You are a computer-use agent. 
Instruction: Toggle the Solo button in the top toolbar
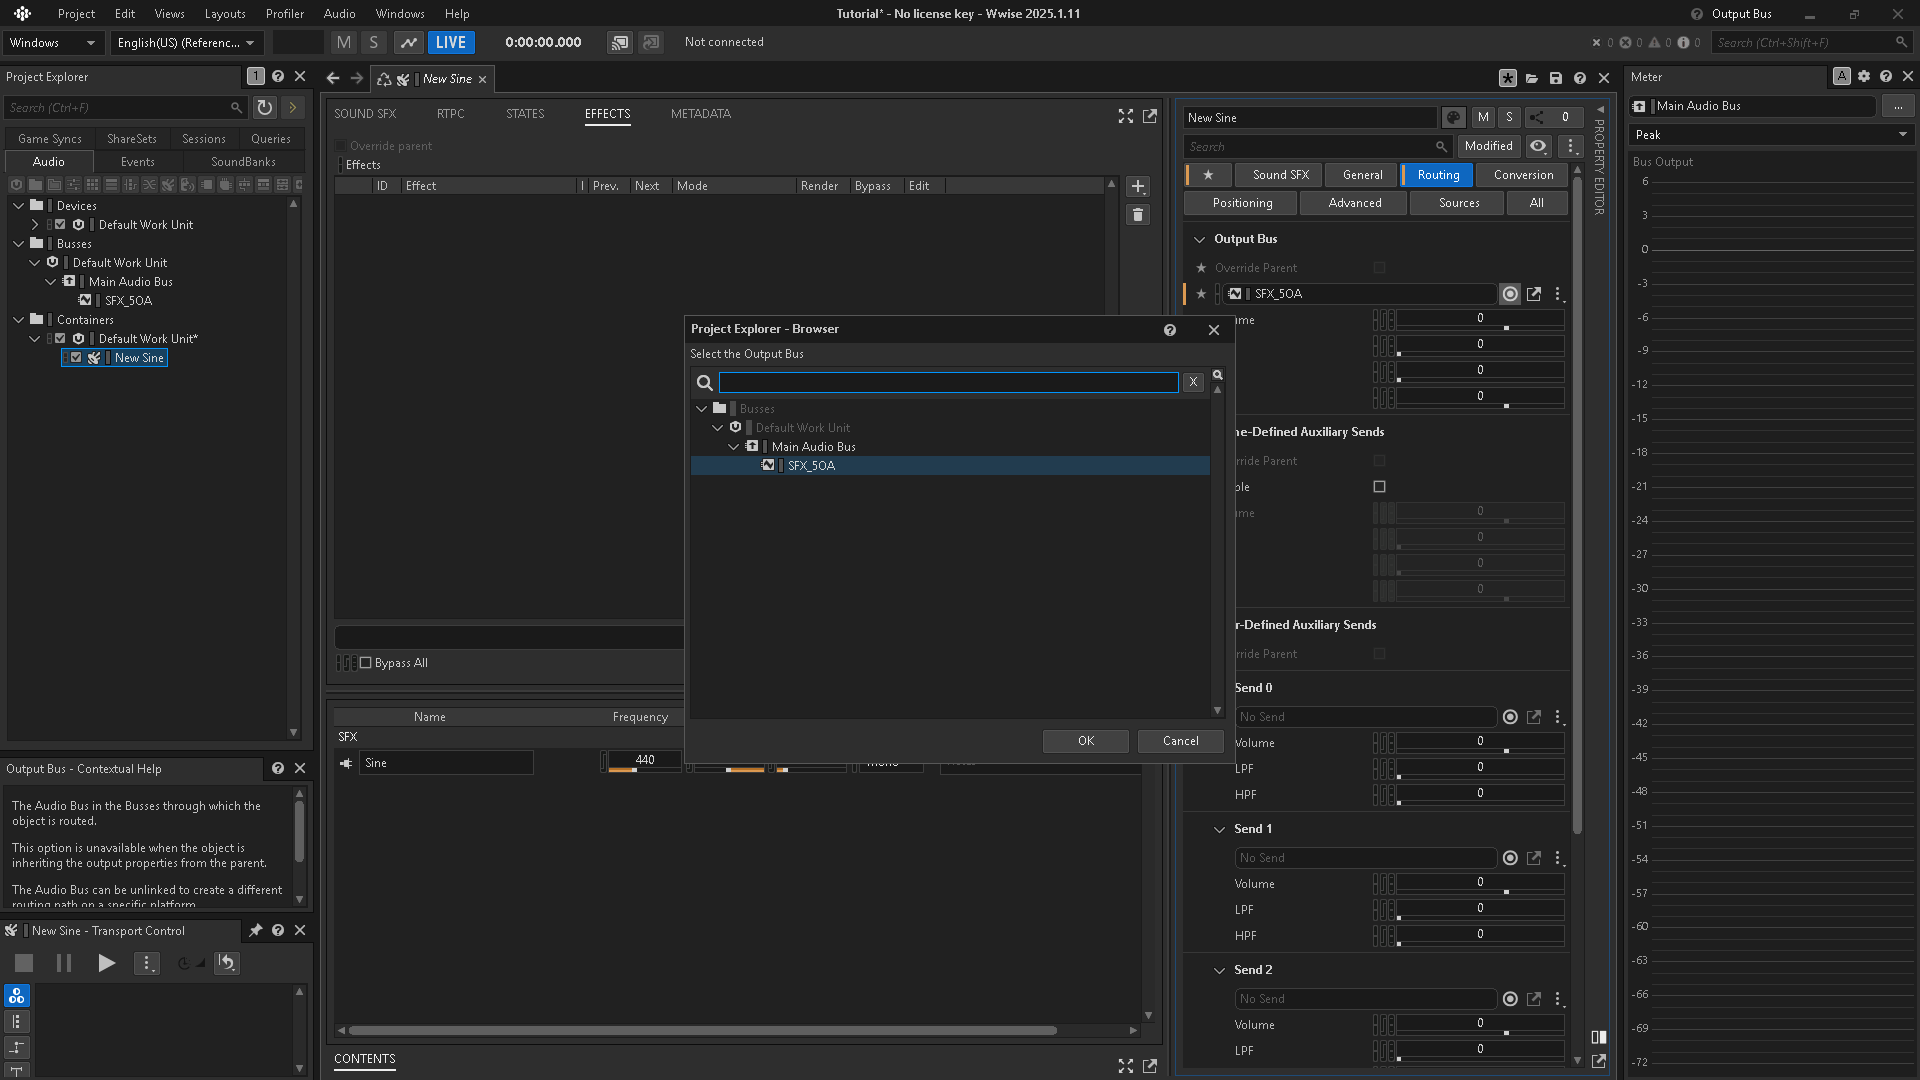click(x=374, y=42)
